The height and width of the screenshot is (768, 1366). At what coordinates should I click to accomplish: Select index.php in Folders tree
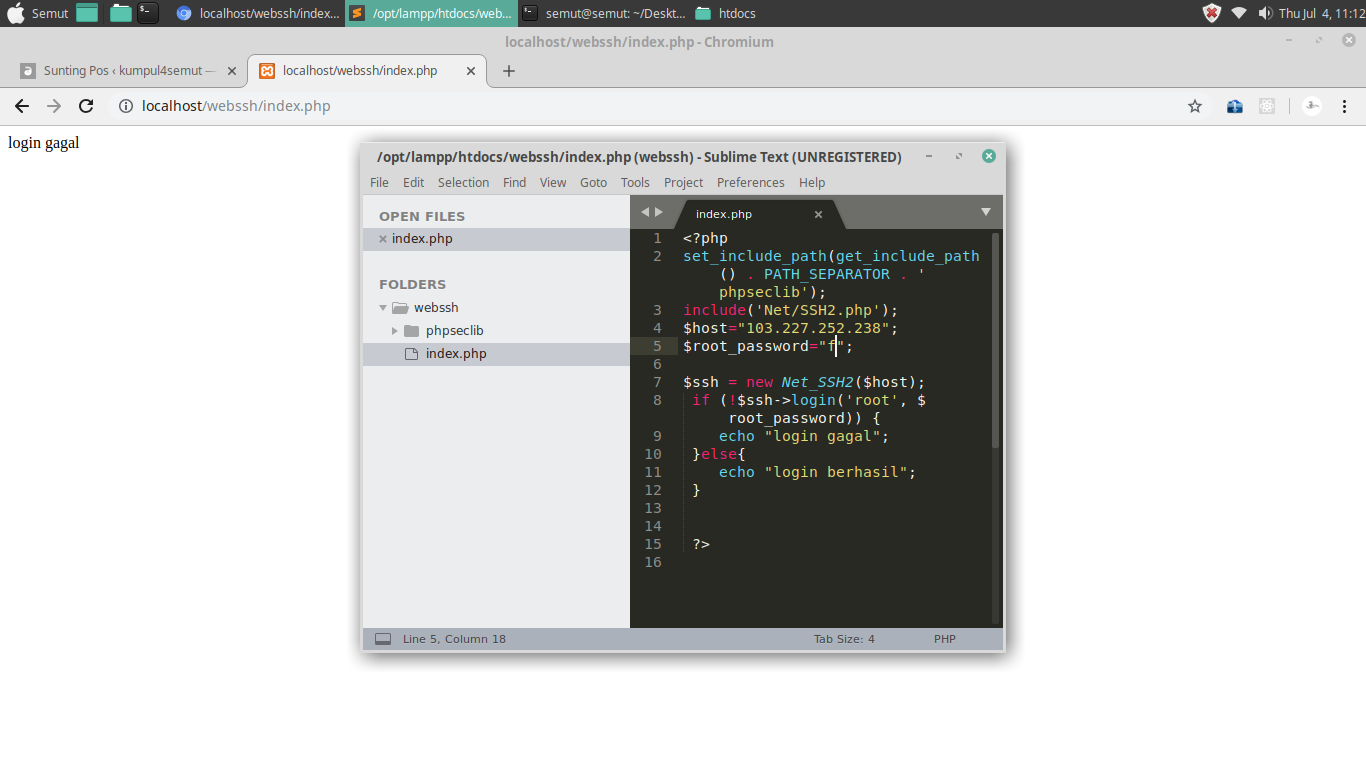tap(456, 354)
